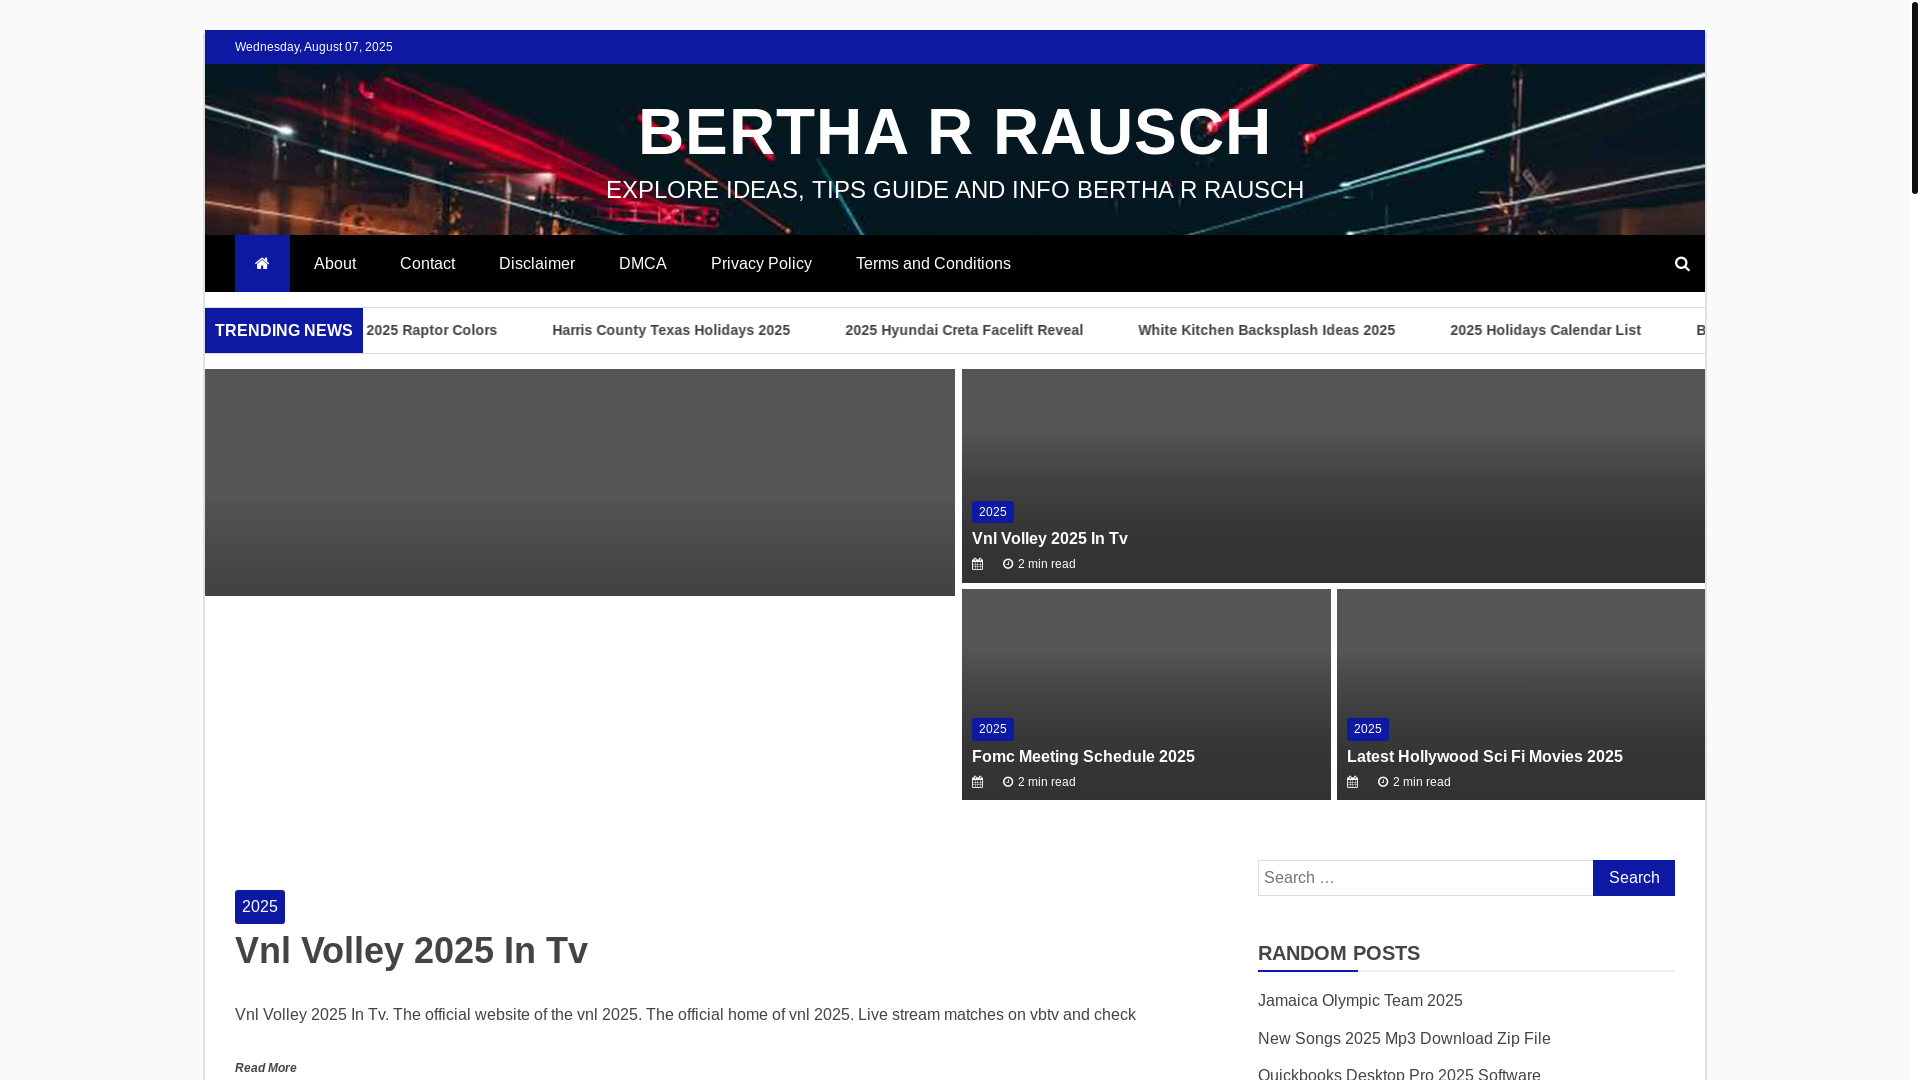The height and width of the screenshot is (1080, 1920).
Task: Open the About menu item
Action: pyautogui.click(x=335, y=264)
